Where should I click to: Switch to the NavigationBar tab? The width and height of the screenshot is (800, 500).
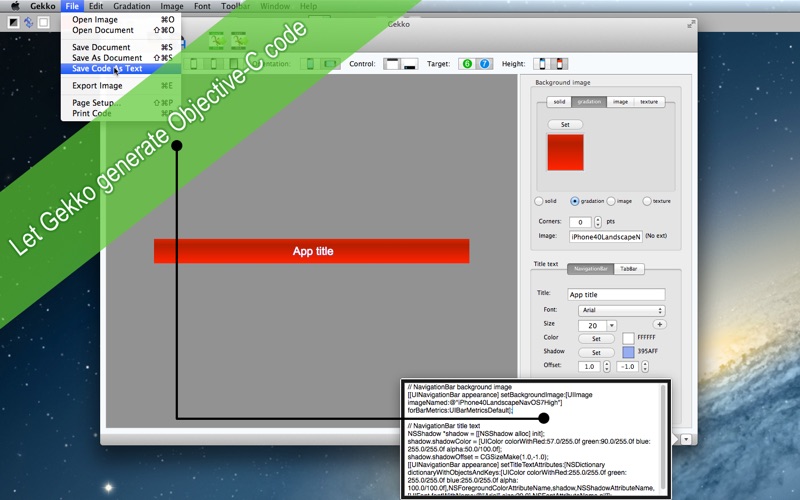(x=591, y=269)
